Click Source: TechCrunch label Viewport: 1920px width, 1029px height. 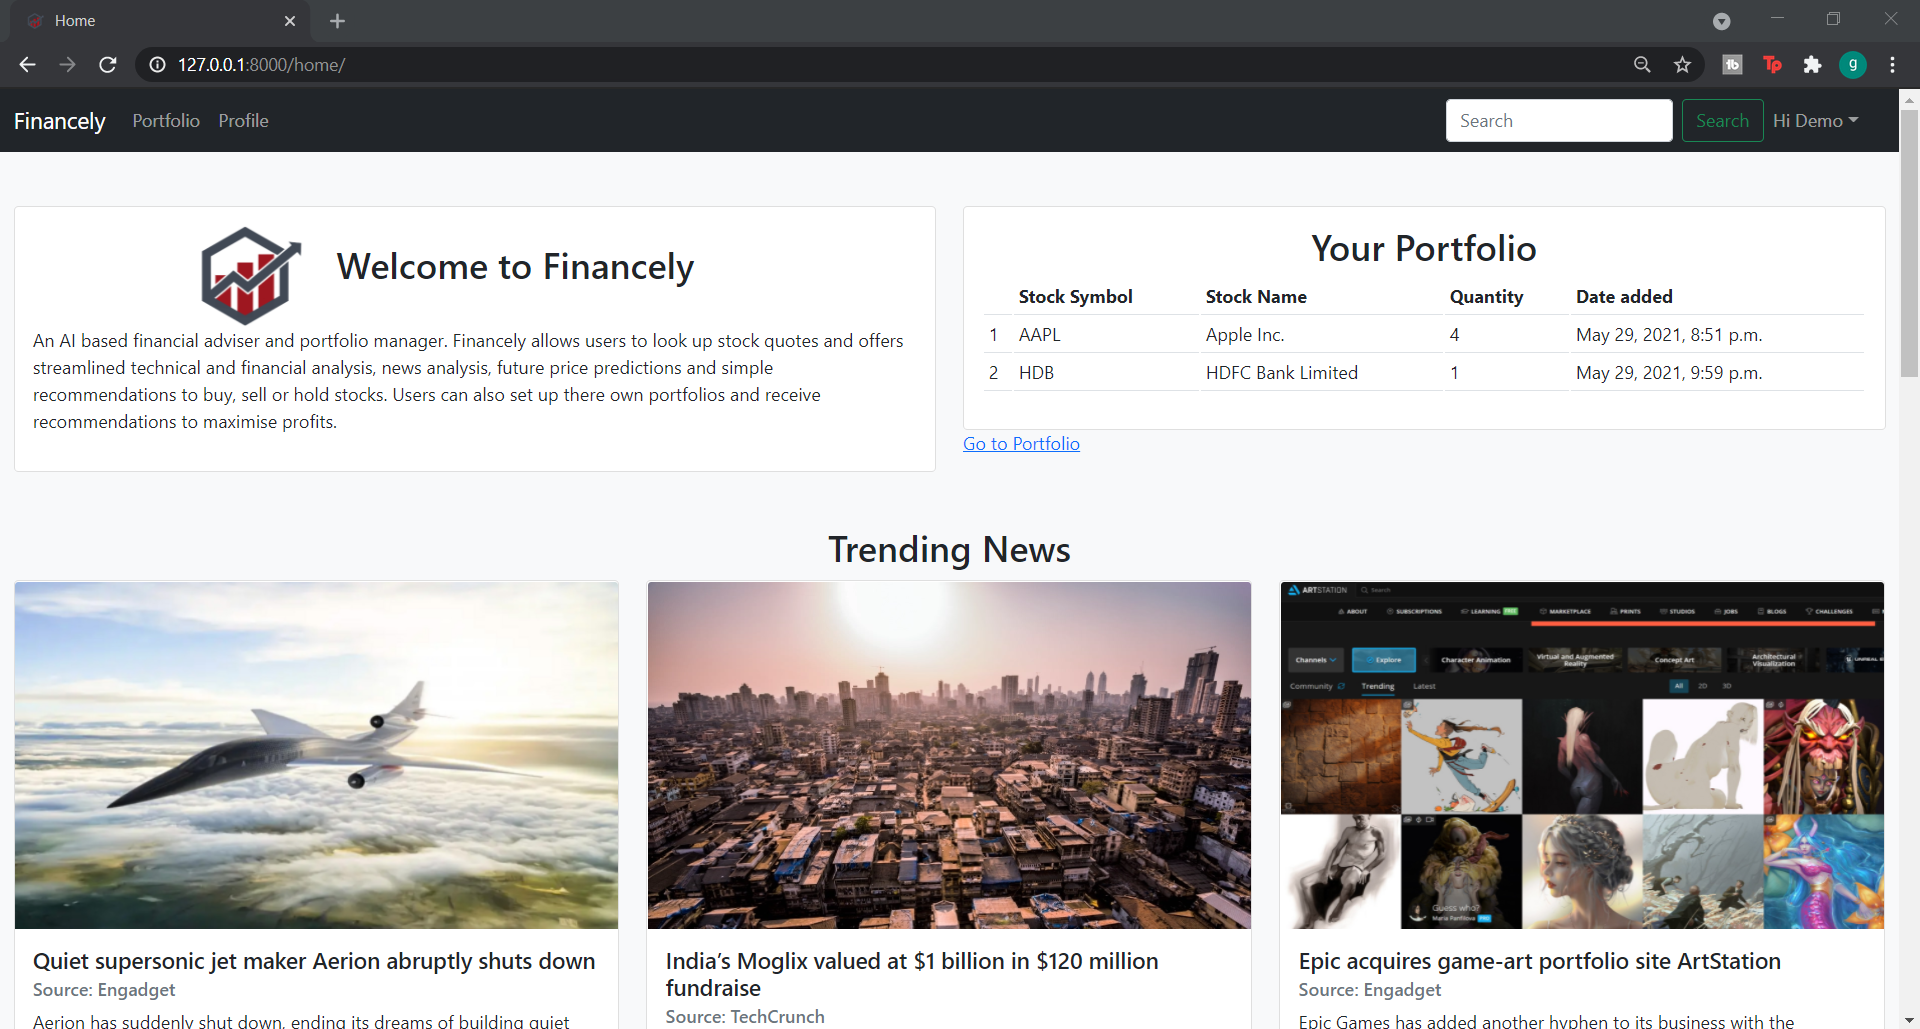point(745,1017)
